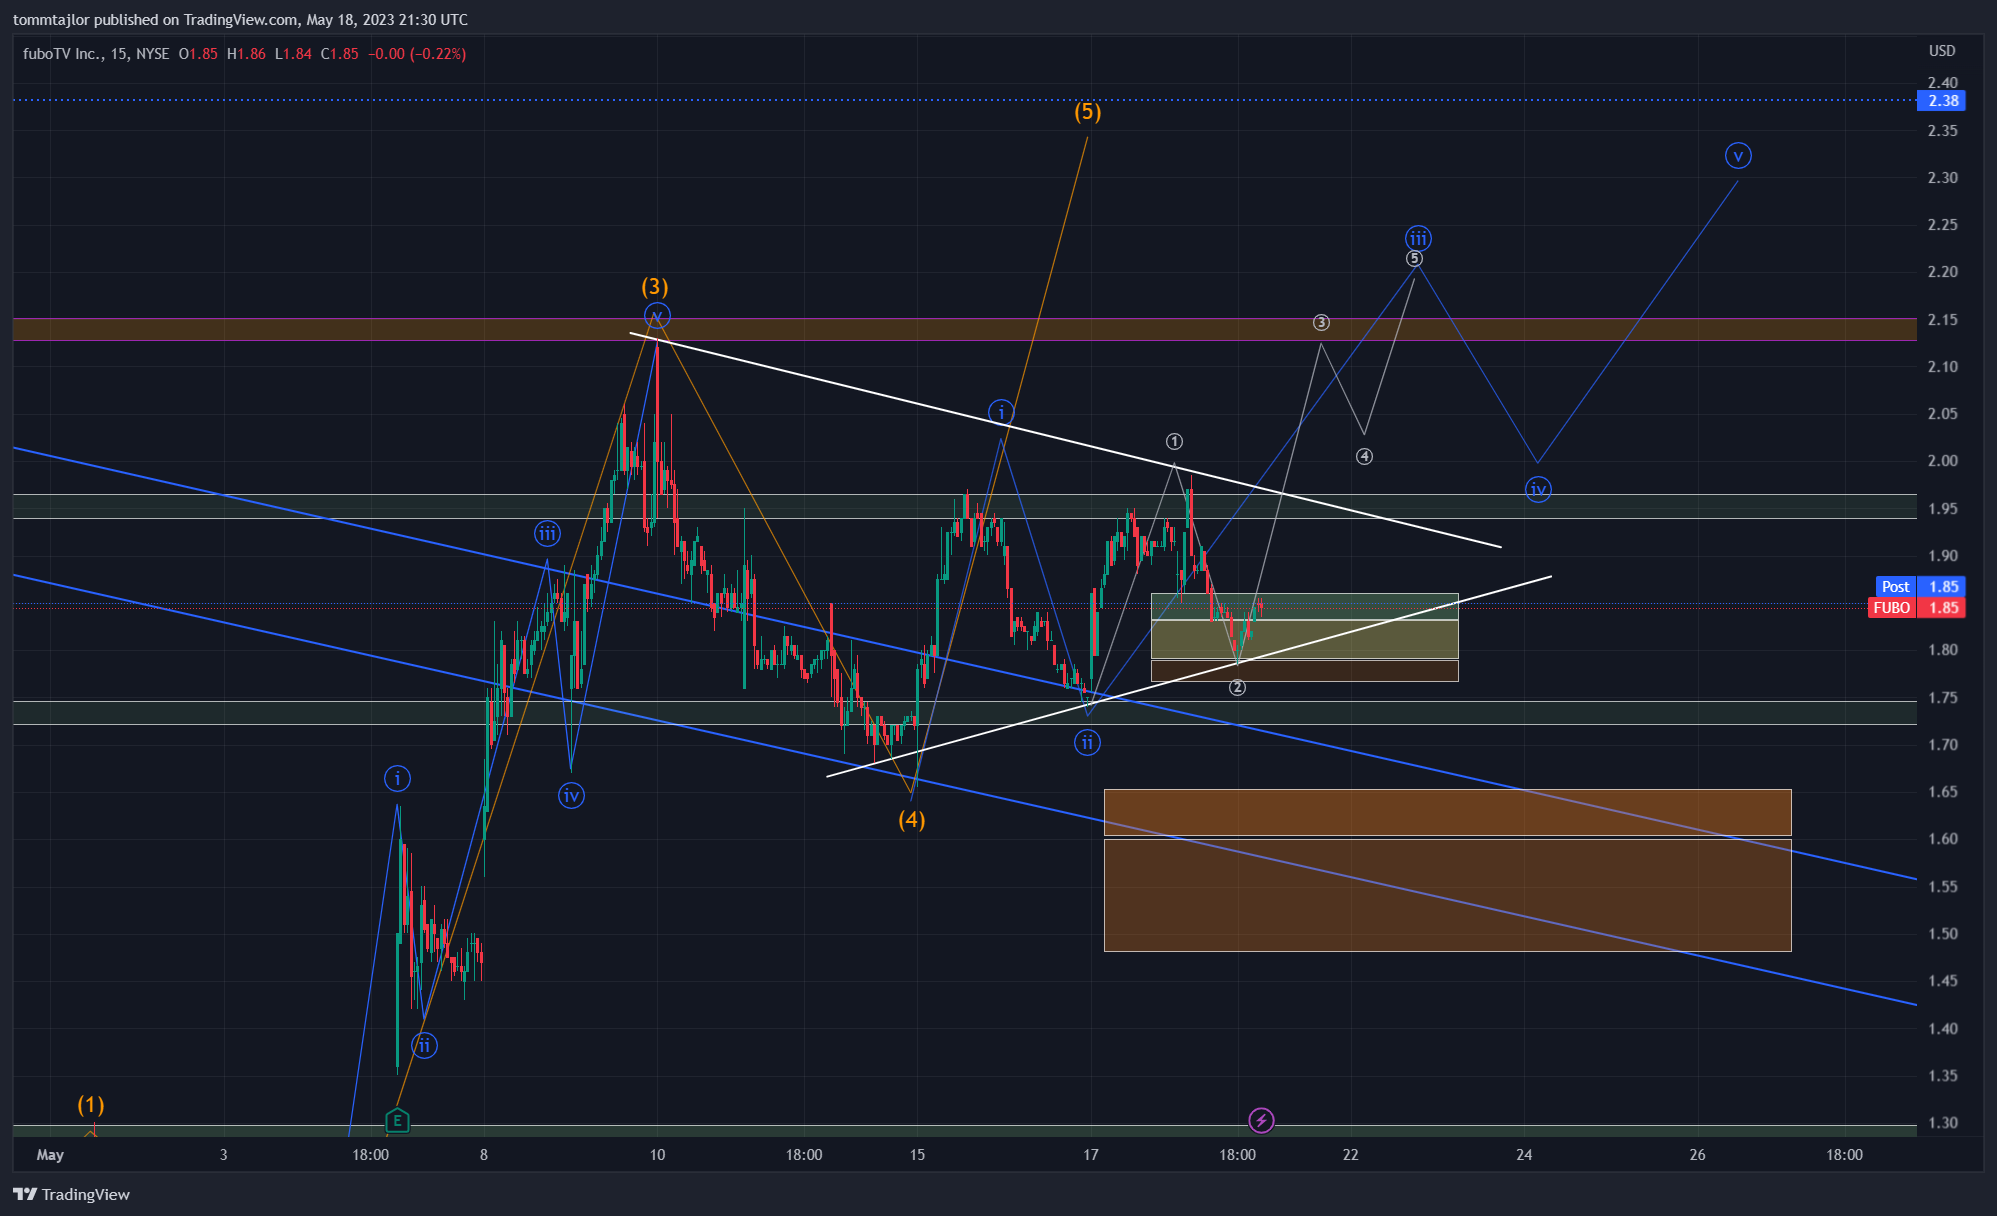
Task: Click the upper orange rectangle zone near 1.62
Action: (1447, 812)
